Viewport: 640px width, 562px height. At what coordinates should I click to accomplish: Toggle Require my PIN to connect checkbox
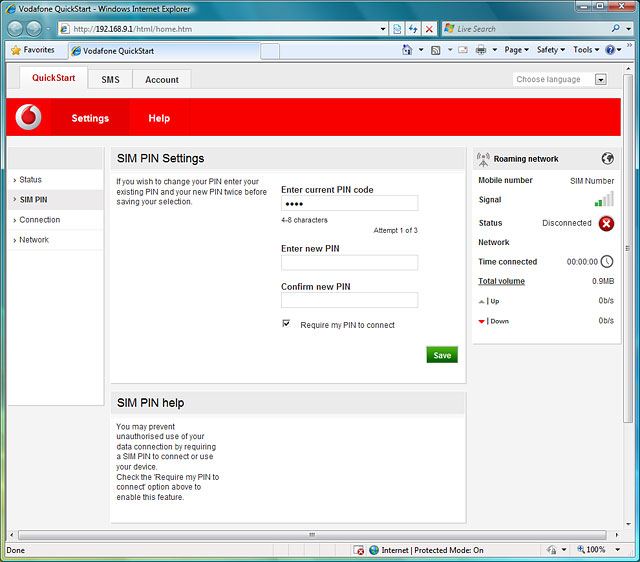pos(286,324)
